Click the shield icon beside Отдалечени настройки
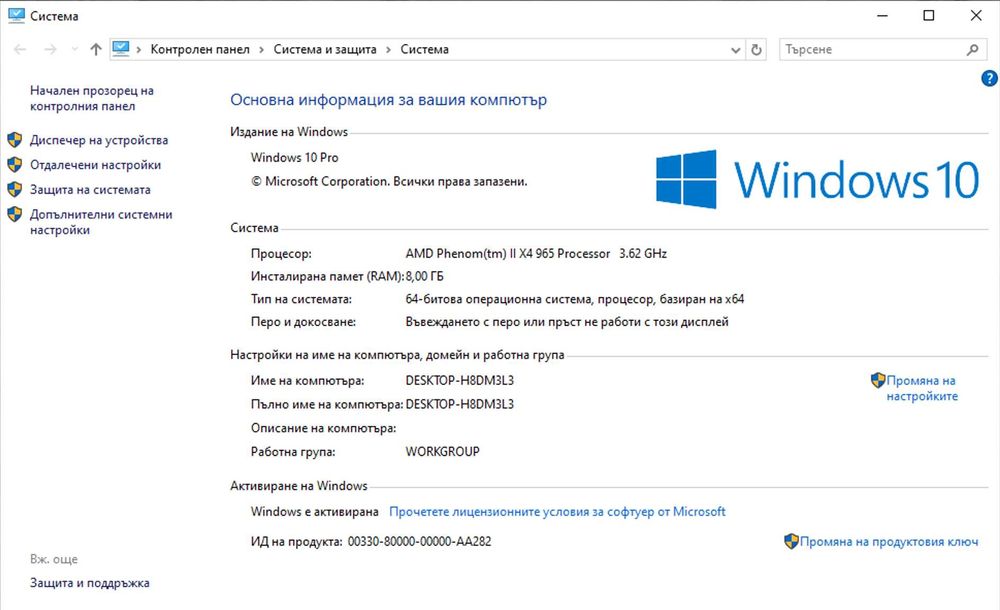This screenshot has width=1000, height=610. pos(15,165)
